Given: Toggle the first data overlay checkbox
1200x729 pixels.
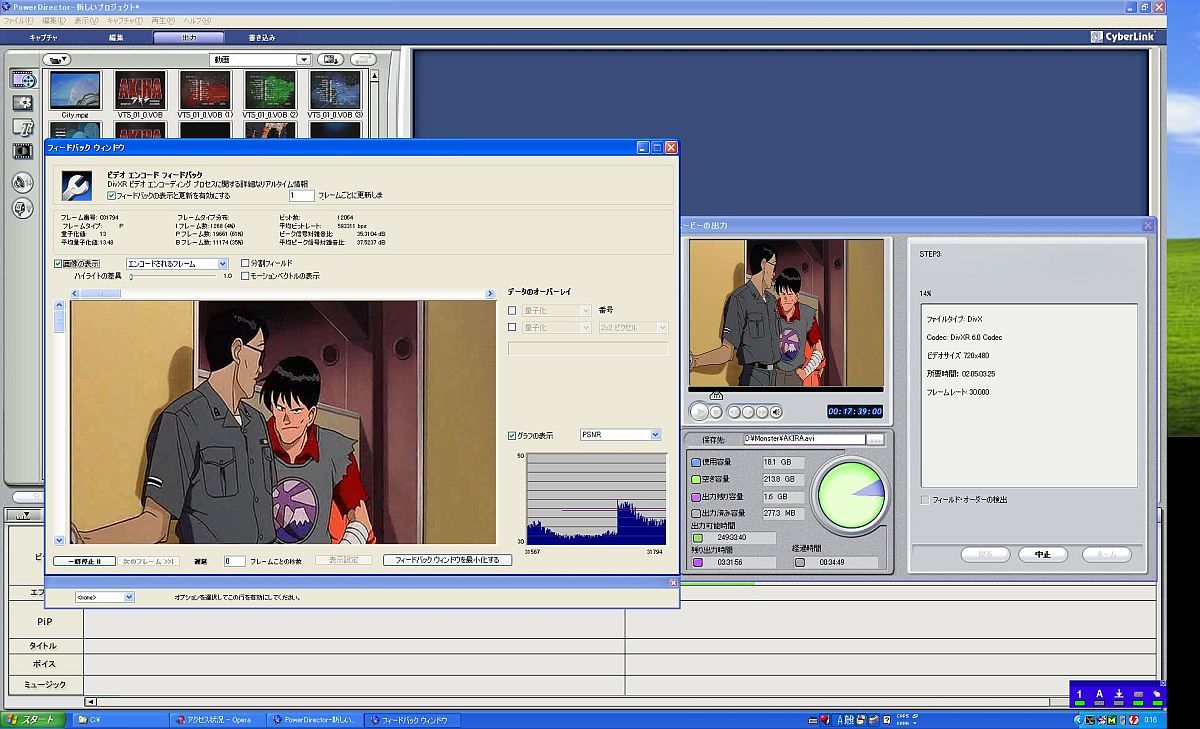Looking at the screenshot, I should tap(513, 311).
